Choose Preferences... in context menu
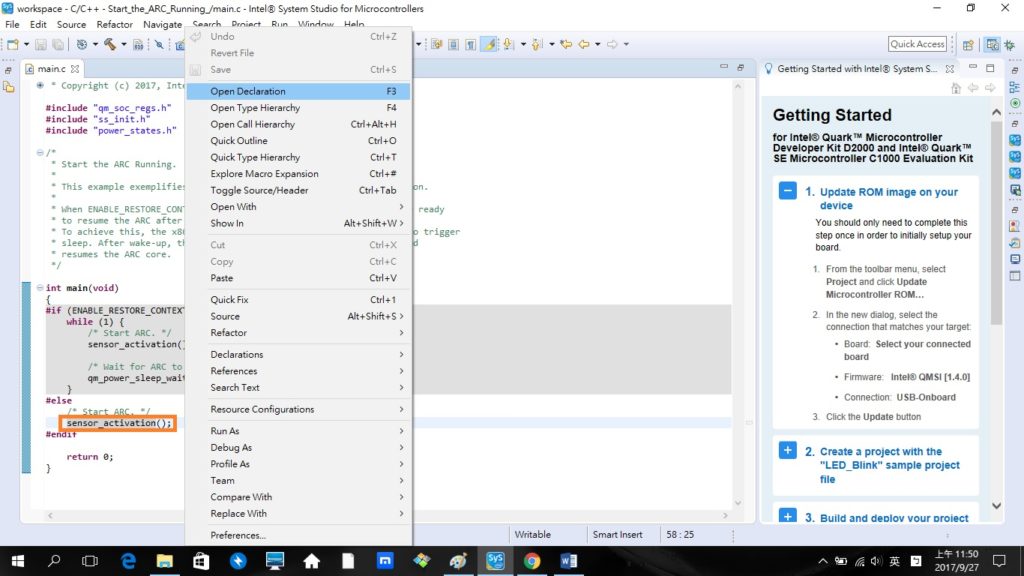The width and height of the screenshot is (1024, 576). 298,535
